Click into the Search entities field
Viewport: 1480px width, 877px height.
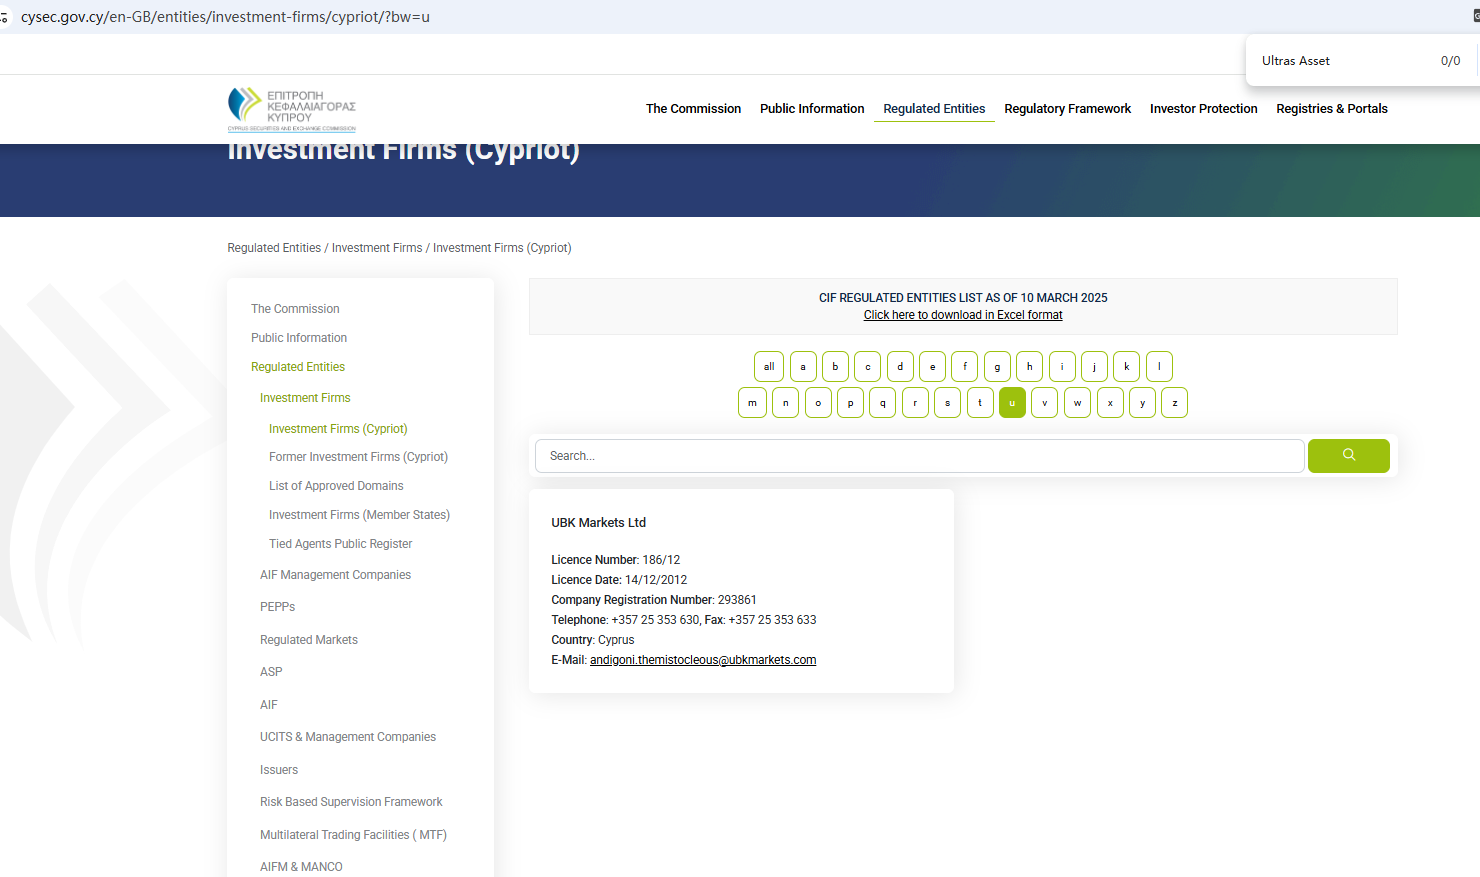(x=920, y=456)
